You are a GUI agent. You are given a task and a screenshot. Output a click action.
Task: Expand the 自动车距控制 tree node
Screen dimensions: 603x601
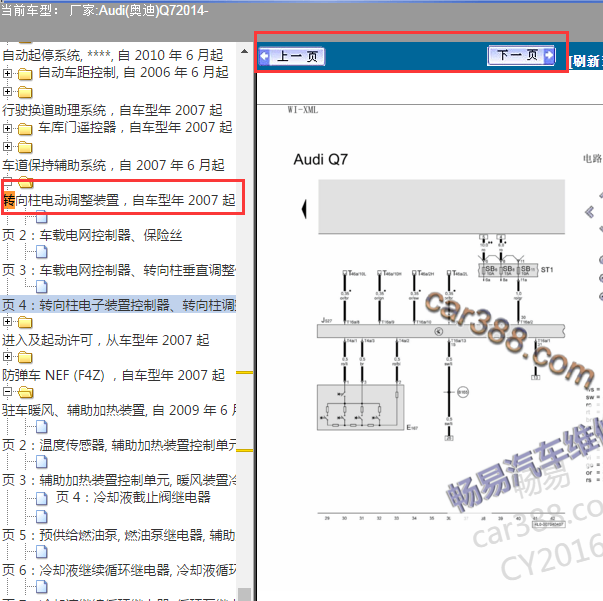7,73
